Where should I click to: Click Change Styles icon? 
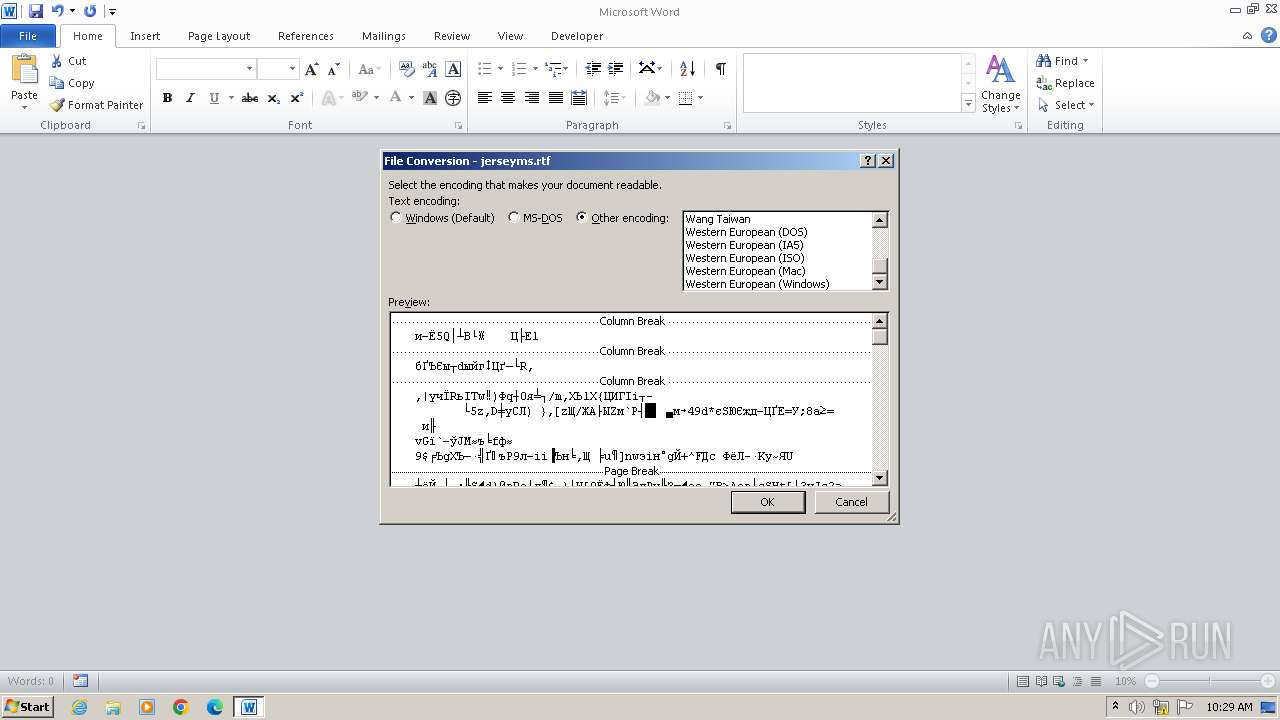(1000, 84)
